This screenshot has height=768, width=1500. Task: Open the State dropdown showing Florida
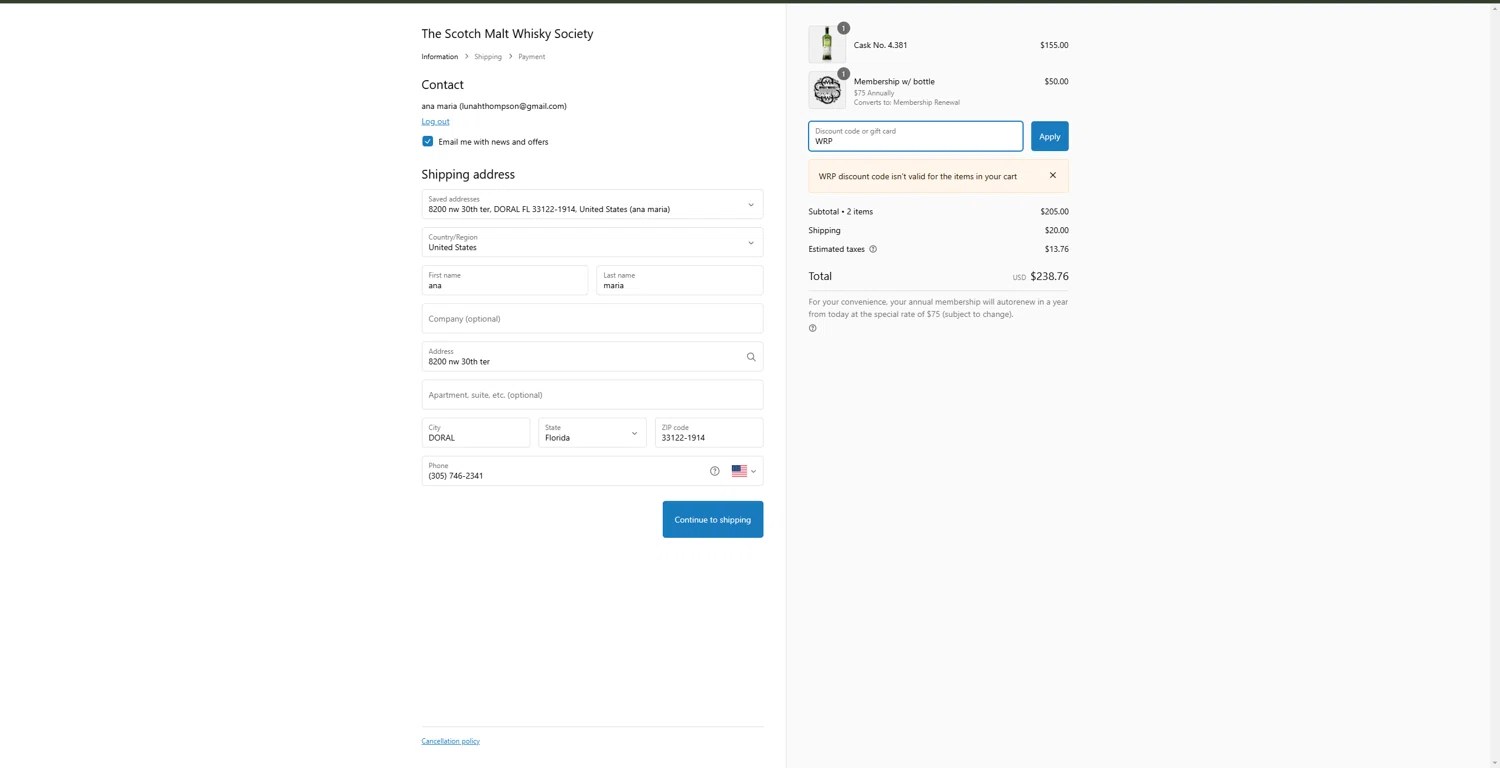click(592, 433)
